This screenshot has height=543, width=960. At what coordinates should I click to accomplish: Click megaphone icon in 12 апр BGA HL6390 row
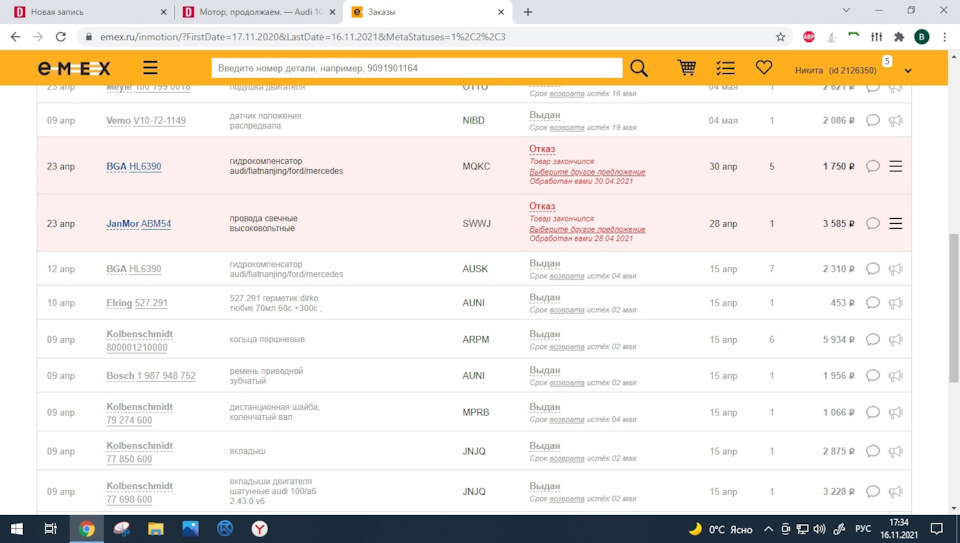coord(896,269)
